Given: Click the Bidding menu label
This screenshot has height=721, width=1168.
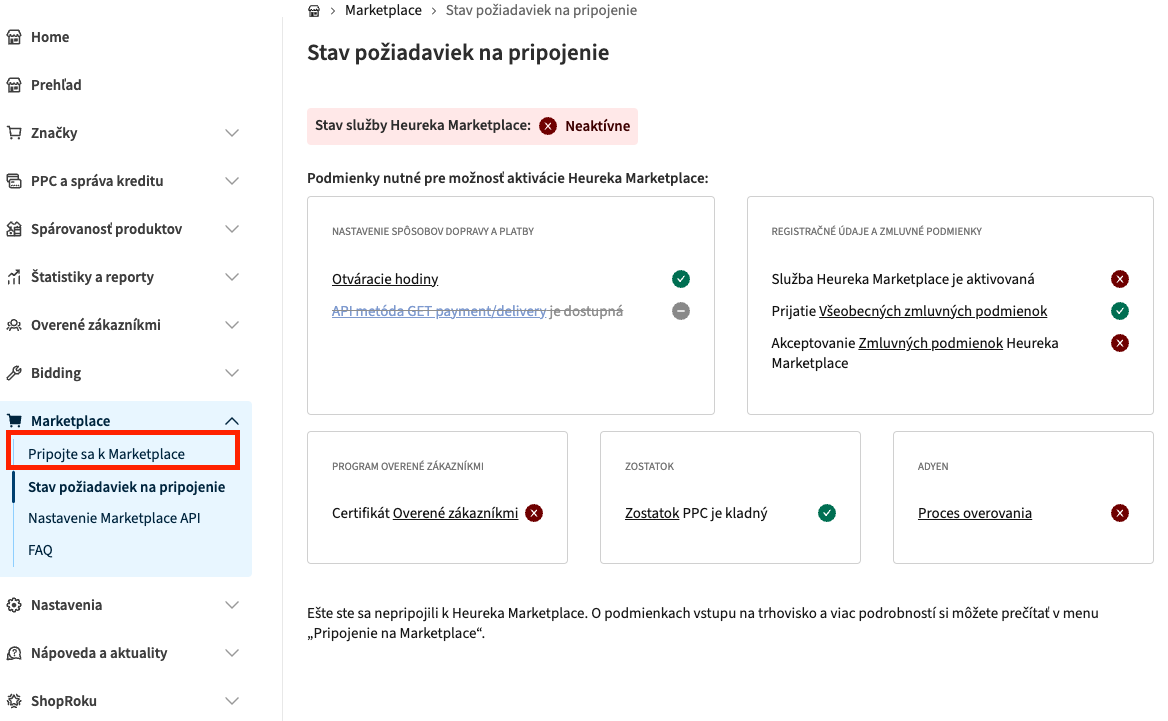Looking at the screenshot, I should point(56,373).
